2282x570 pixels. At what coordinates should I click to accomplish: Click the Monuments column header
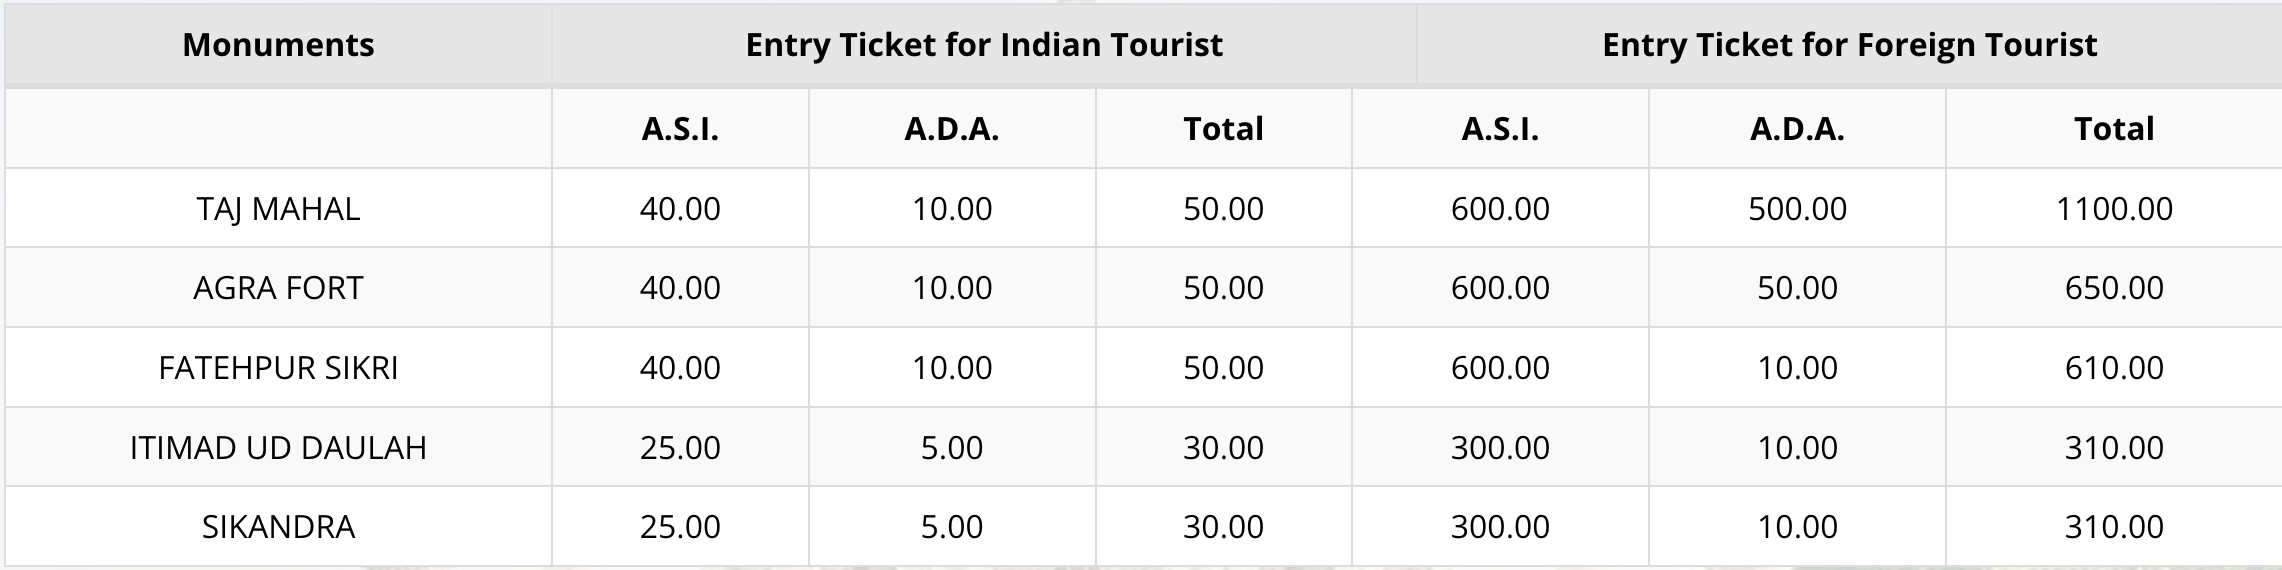[x=278, y=45]
